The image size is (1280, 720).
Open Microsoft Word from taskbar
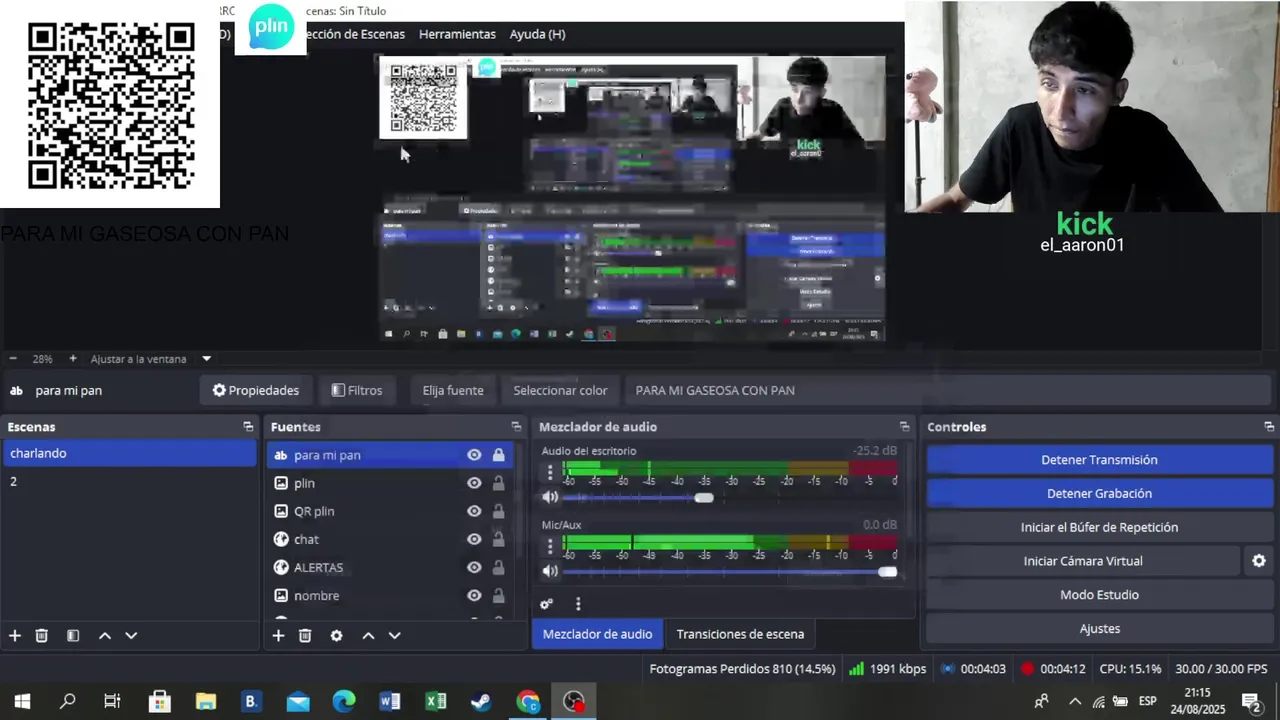coord(390,702)
